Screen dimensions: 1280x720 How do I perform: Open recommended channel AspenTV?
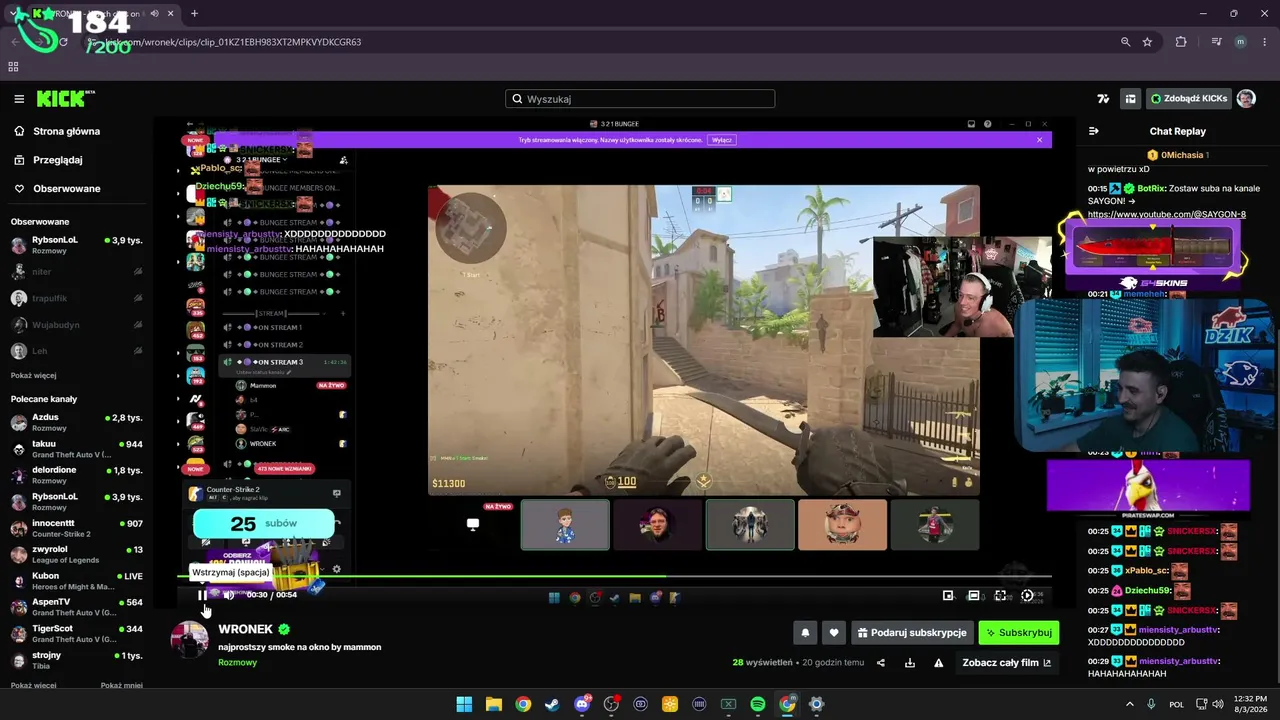tap(76, 607)
